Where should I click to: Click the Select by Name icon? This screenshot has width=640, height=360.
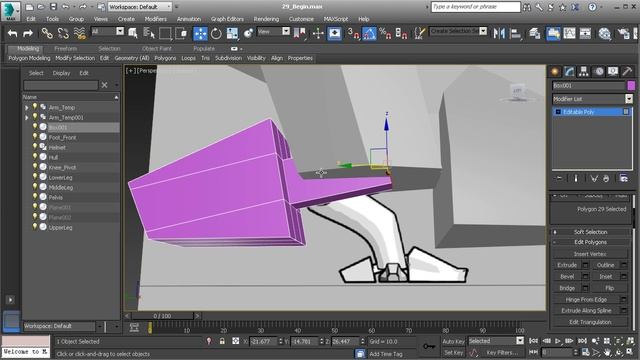149,33
